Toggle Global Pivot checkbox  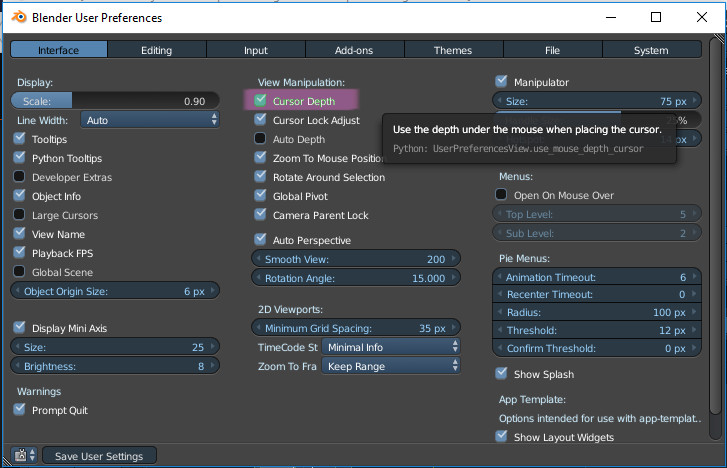tap(261, 196)
